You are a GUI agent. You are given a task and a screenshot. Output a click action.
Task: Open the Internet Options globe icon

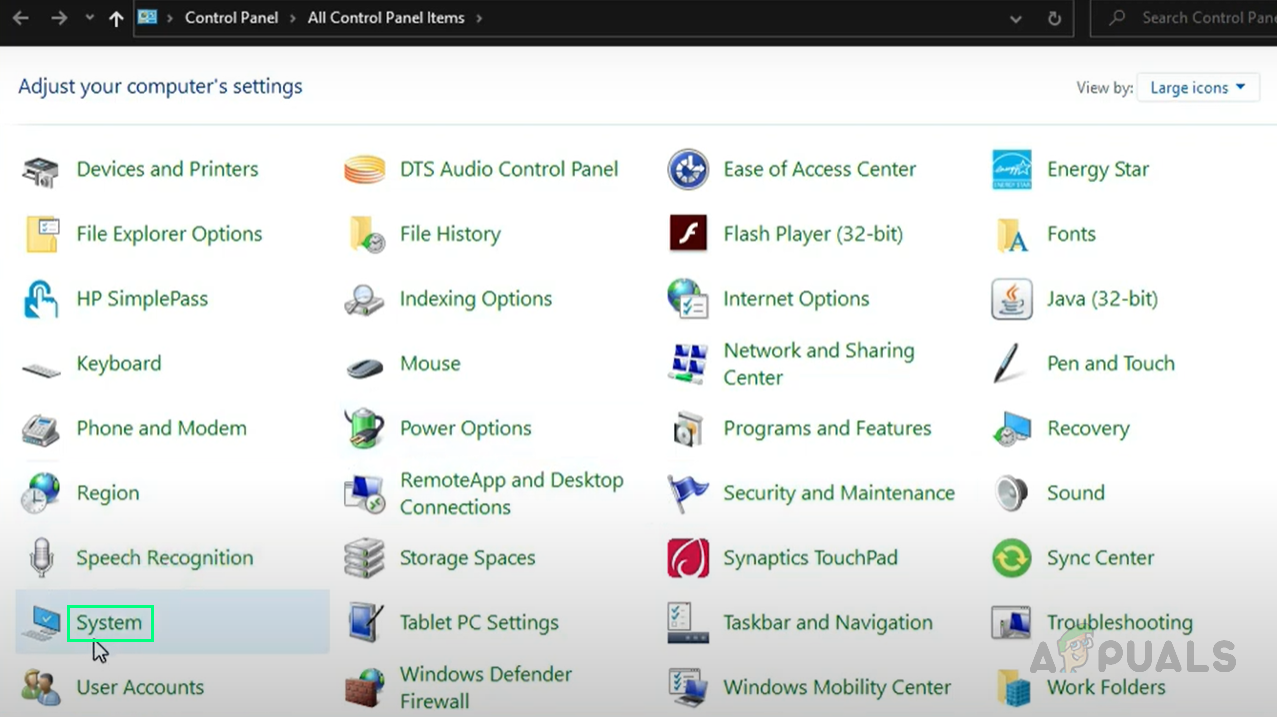(x=688, y=300)
